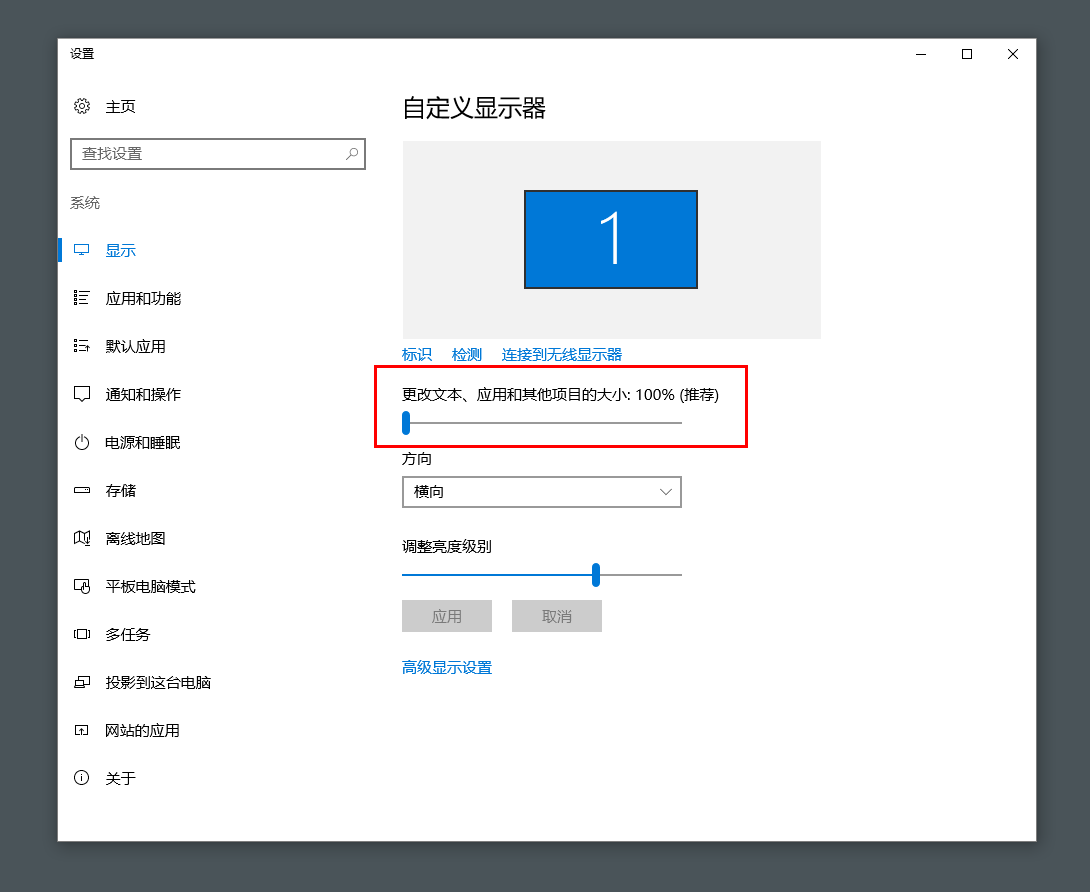Select the 显示 sidebar icon
This screenshot has width=1090, height=892.
(x=120, y=250)
